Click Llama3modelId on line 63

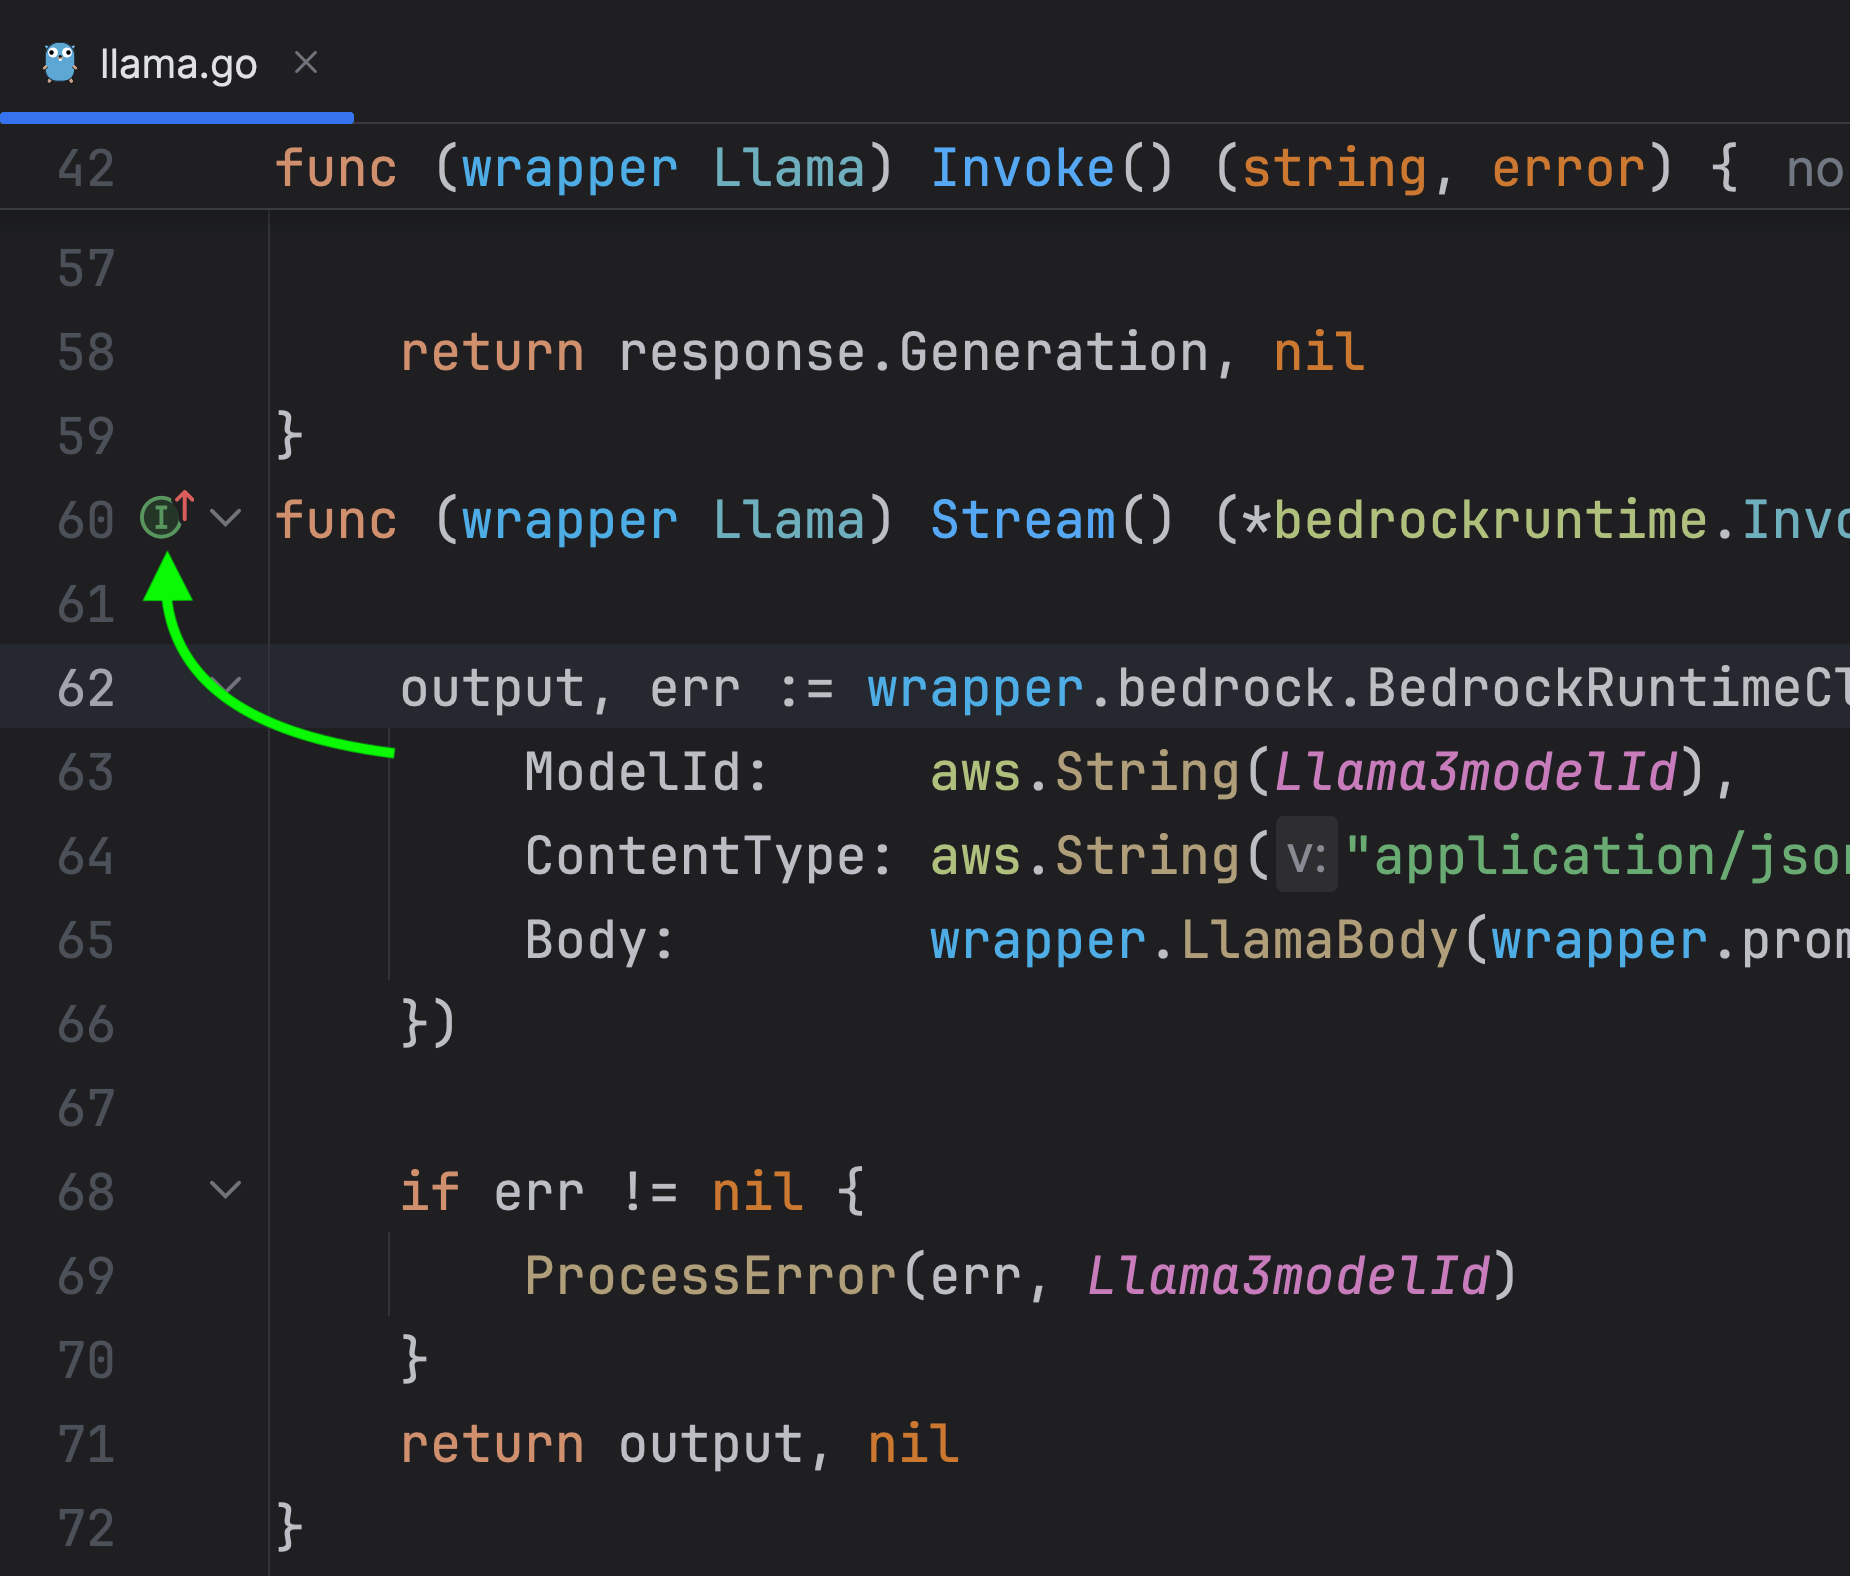[1475, 772]
